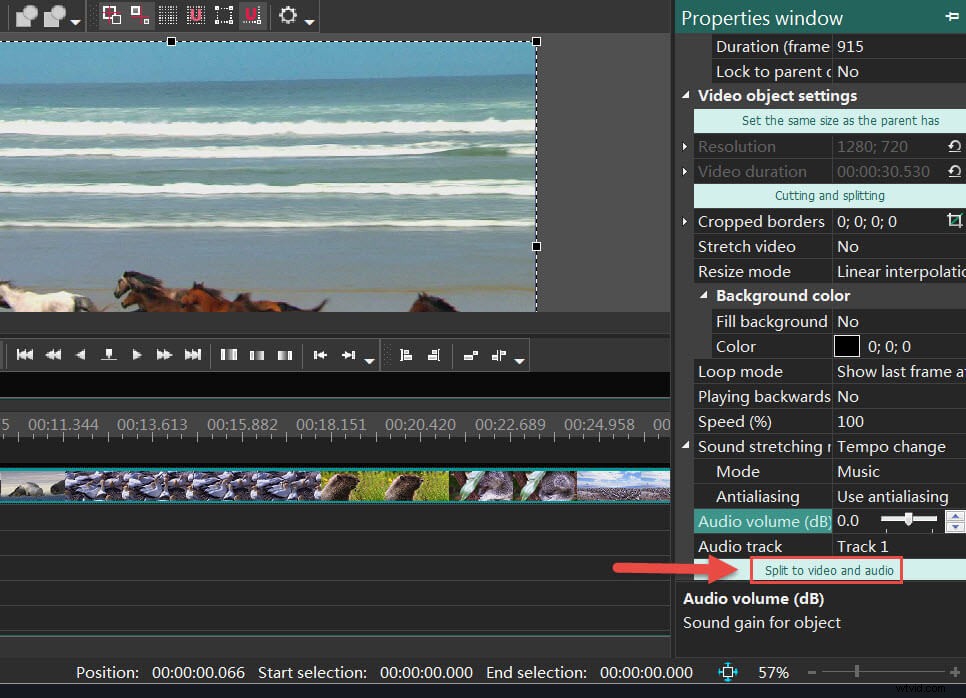966x698 pixels.
Task: Toggle Playing backwards setting
Action: 848,396
